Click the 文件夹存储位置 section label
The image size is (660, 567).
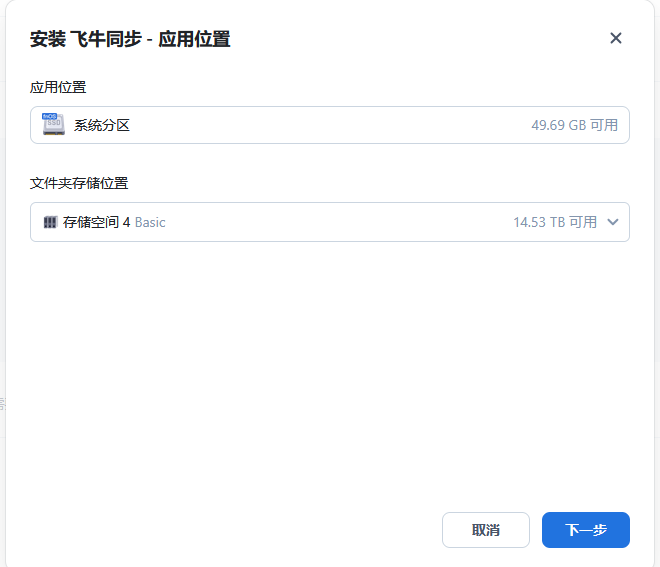[x=79, y=183]
